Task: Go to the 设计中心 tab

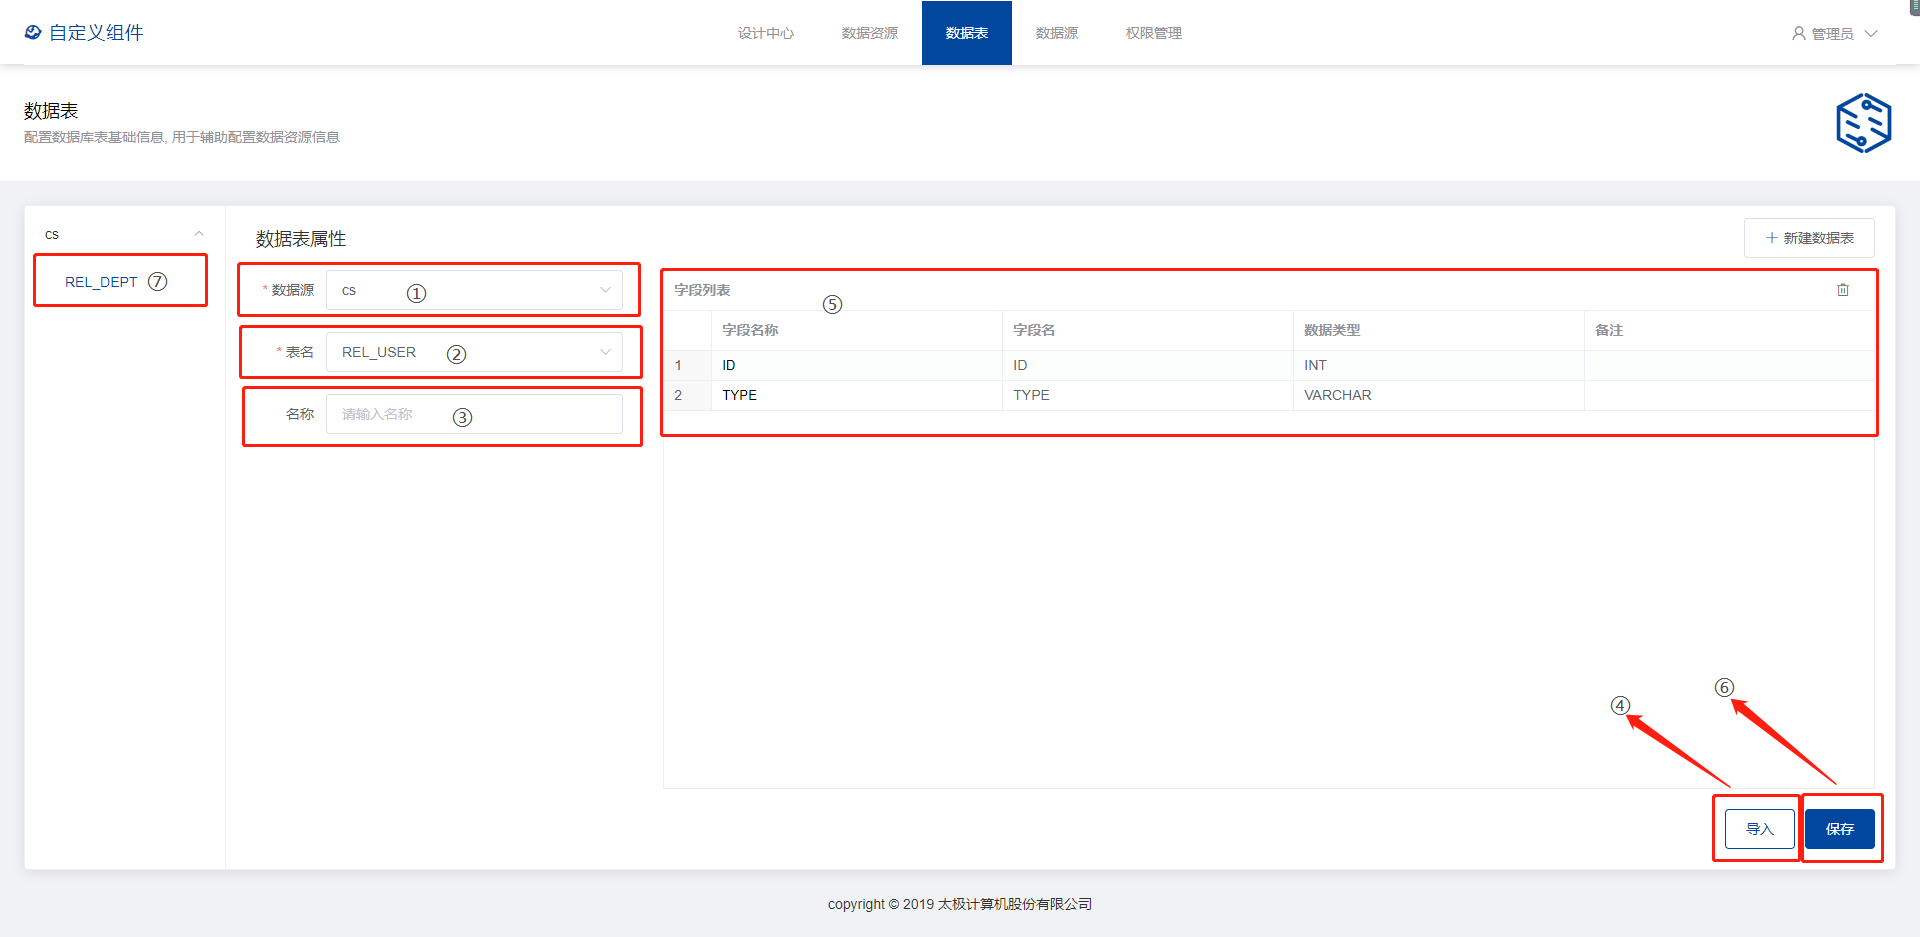Action: click(x=766, y=33)
